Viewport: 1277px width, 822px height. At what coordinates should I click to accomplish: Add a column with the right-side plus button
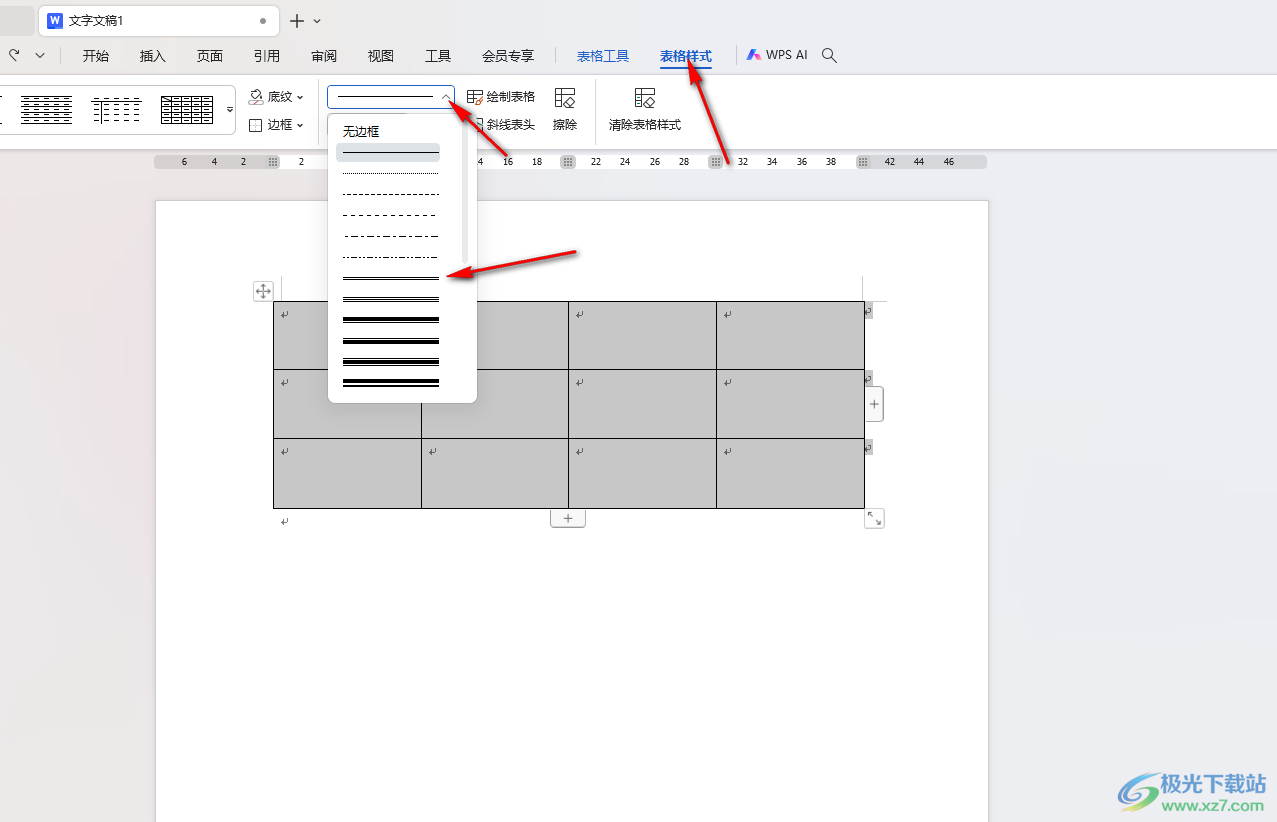874,404
